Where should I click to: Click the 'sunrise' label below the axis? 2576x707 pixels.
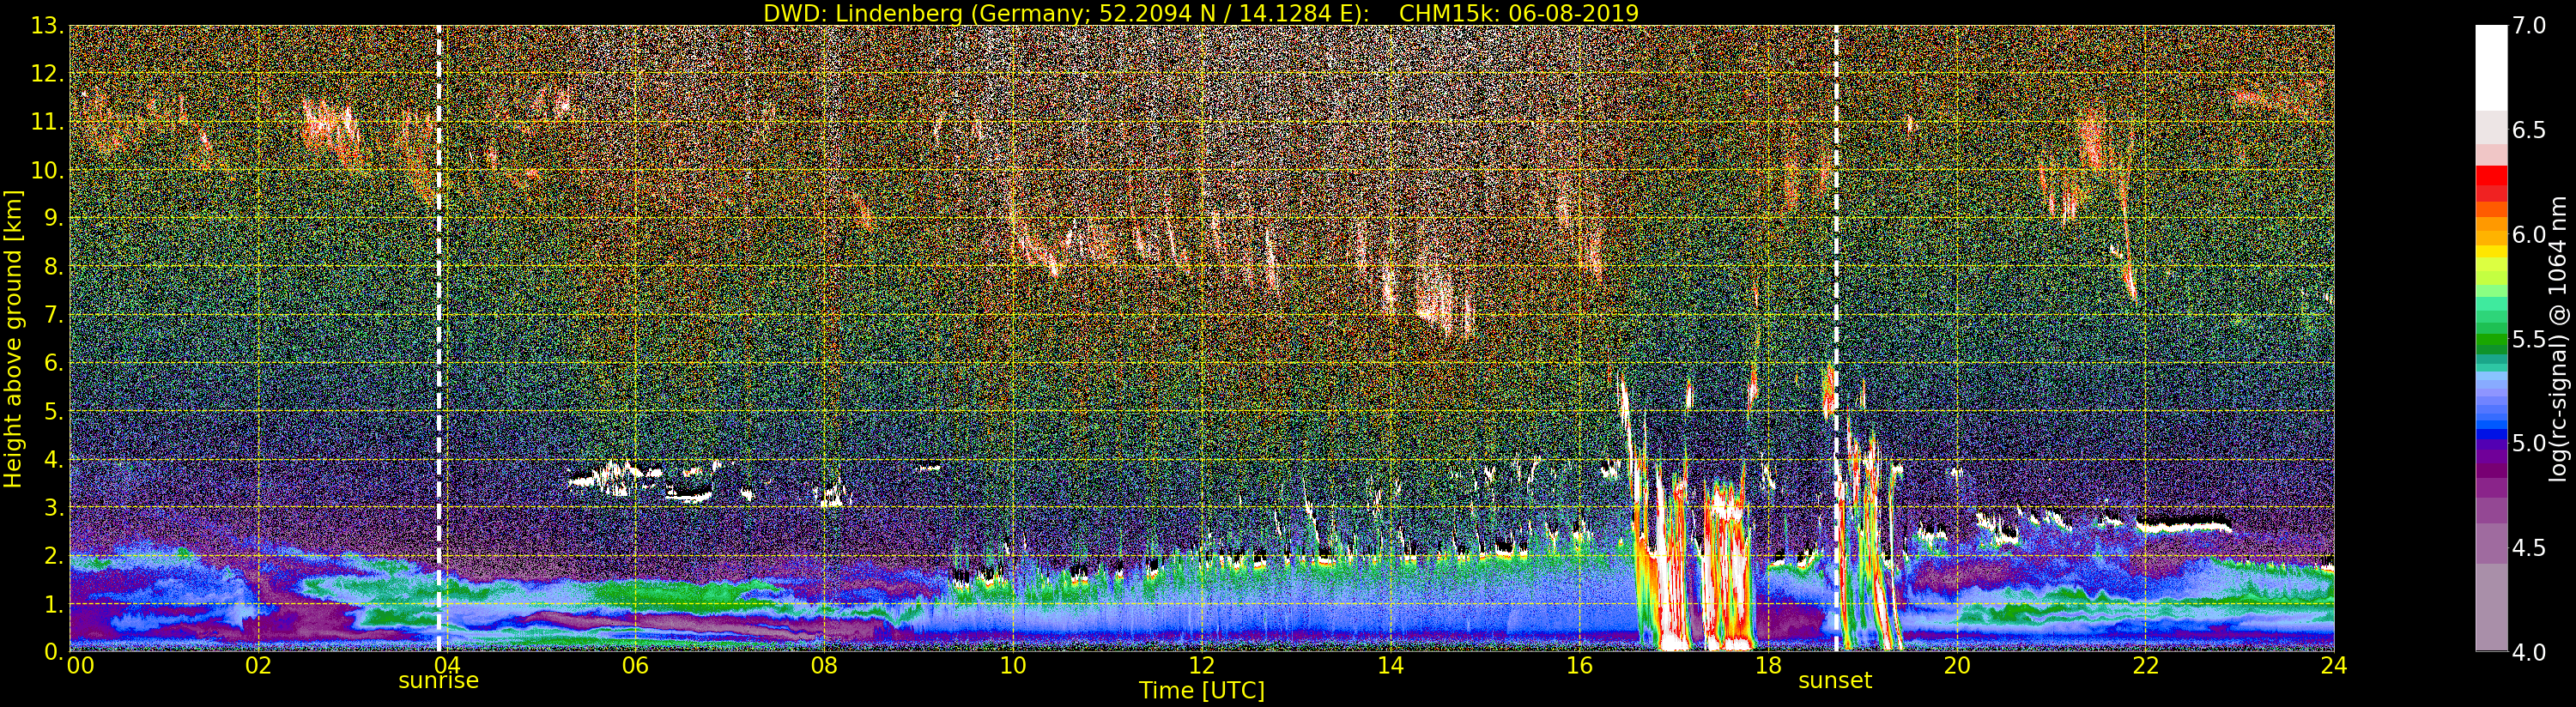click(x=439, y=681)
